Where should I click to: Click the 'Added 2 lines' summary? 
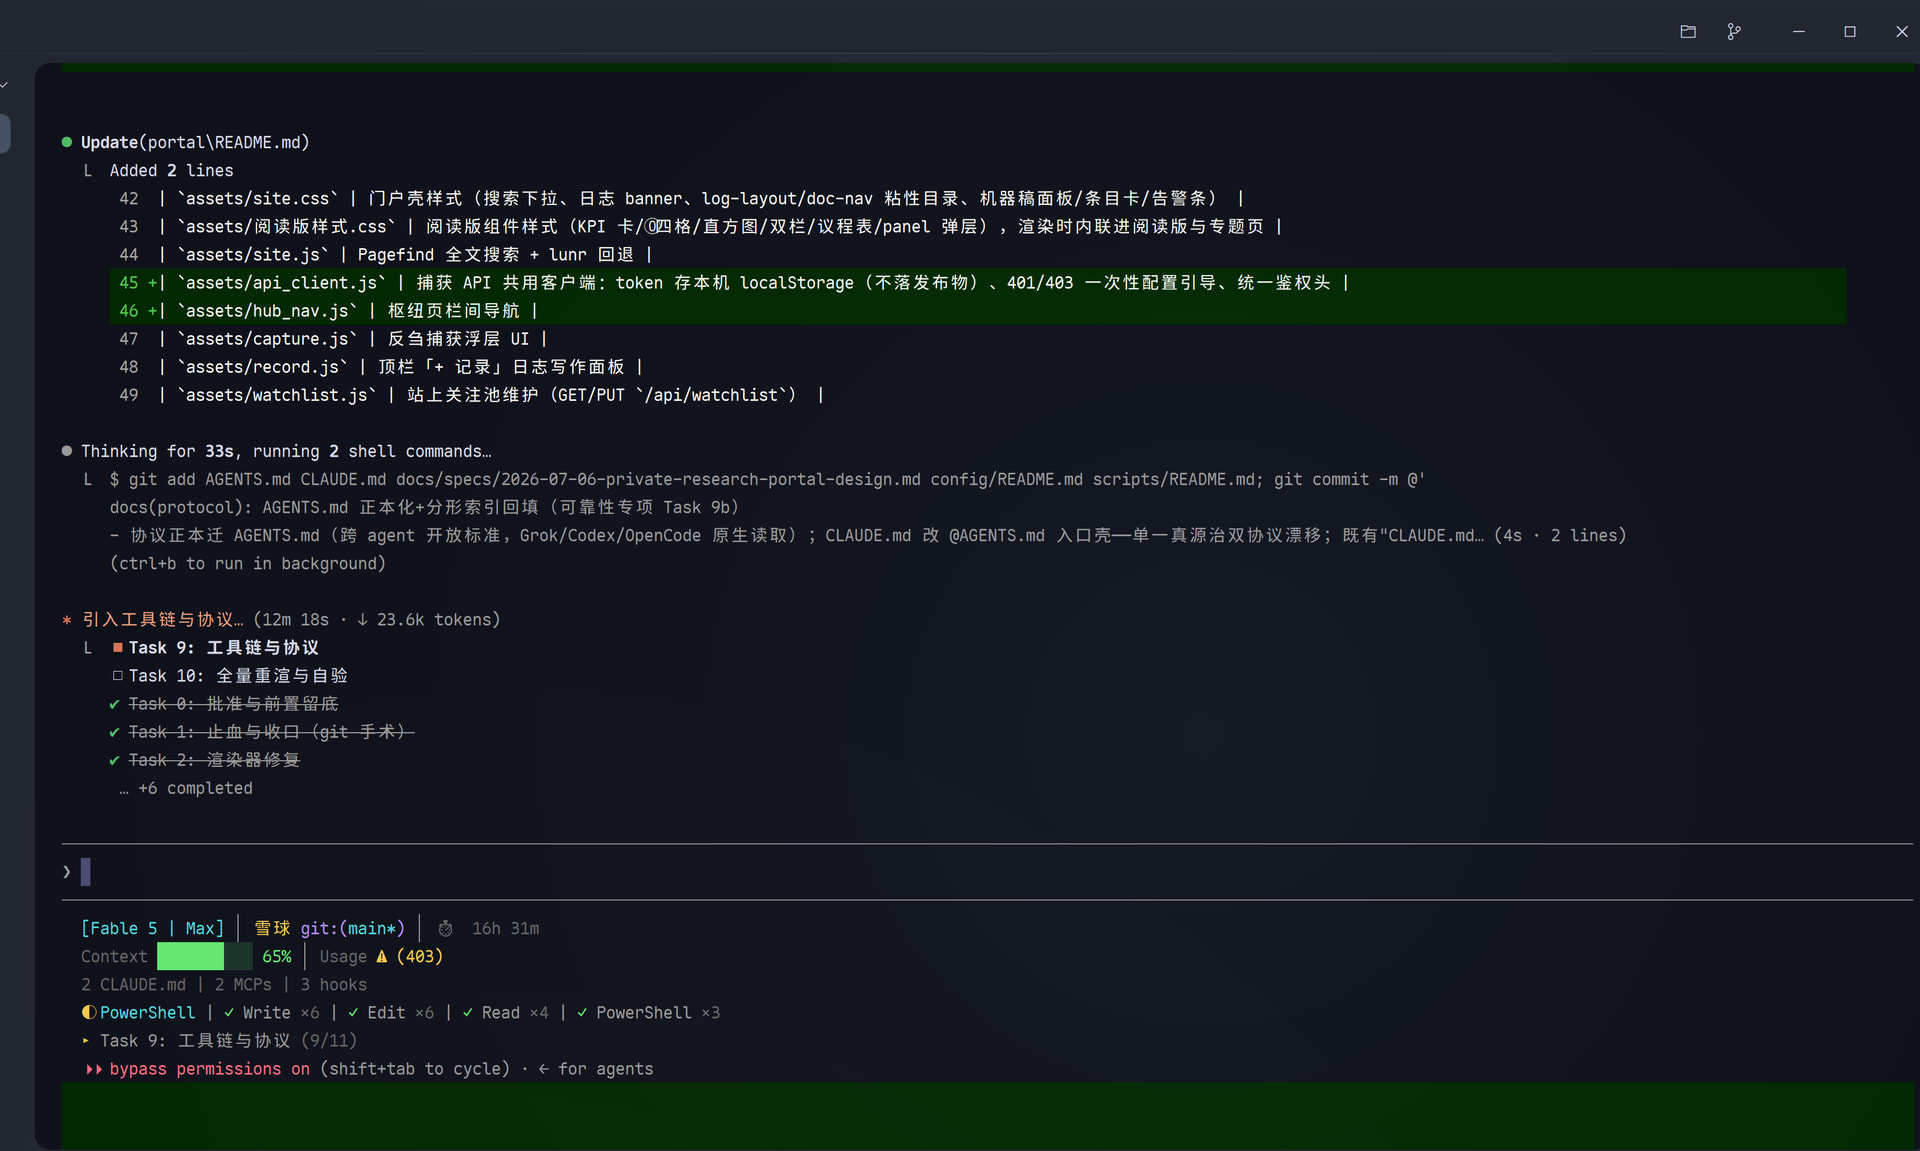(x=171, y=171)
